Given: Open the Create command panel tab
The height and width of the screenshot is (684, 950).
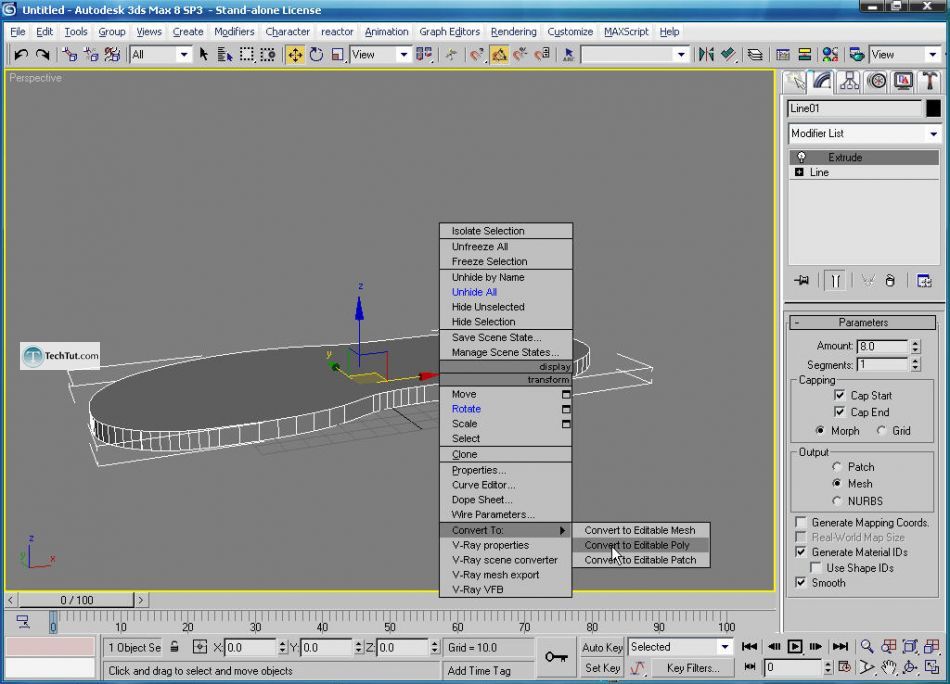Looking at the screenshot, I should coord(795,82).
